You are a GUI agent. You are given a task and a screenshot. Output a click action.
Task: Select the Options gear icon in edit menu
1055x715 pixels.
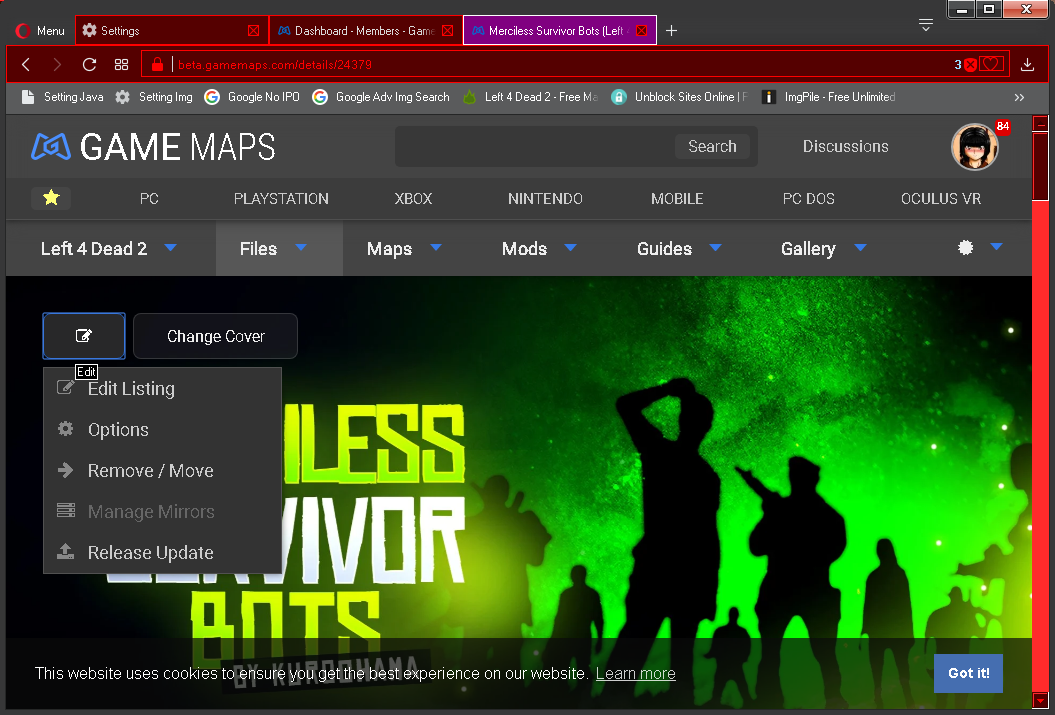66,429
